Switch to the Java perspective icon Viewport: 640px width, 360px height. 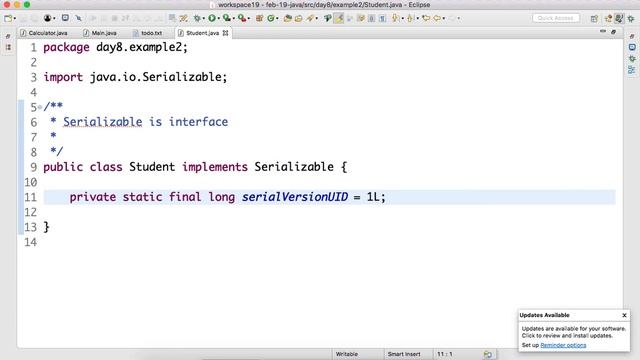[619, 18]
